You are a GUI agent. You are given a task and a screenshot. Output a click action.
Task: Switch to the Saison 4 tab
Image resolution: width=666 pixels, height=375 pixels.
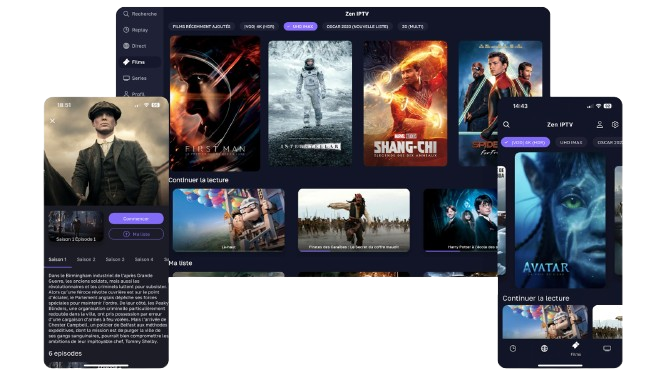click(x=144, y=259)
